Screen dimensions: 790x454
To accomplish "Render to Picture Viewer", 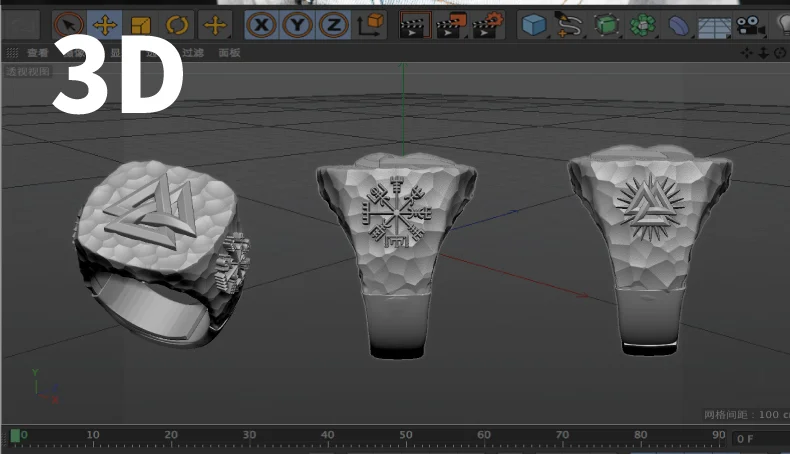I will tap(451, 25).
